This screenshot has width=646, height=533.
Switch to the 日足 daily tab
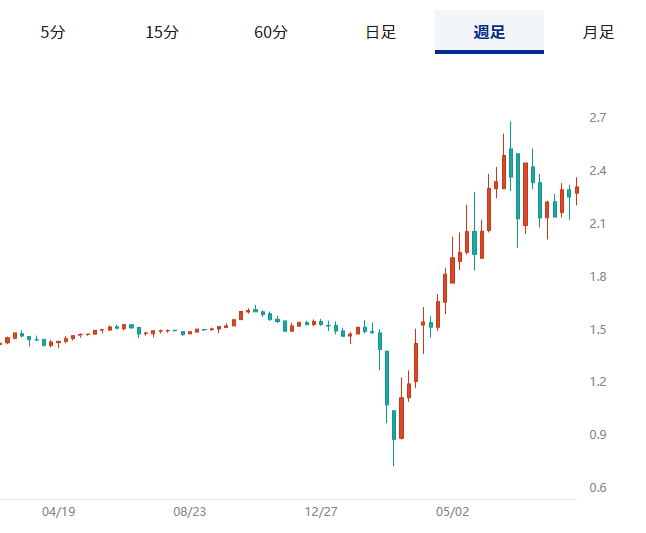point(380,32)
